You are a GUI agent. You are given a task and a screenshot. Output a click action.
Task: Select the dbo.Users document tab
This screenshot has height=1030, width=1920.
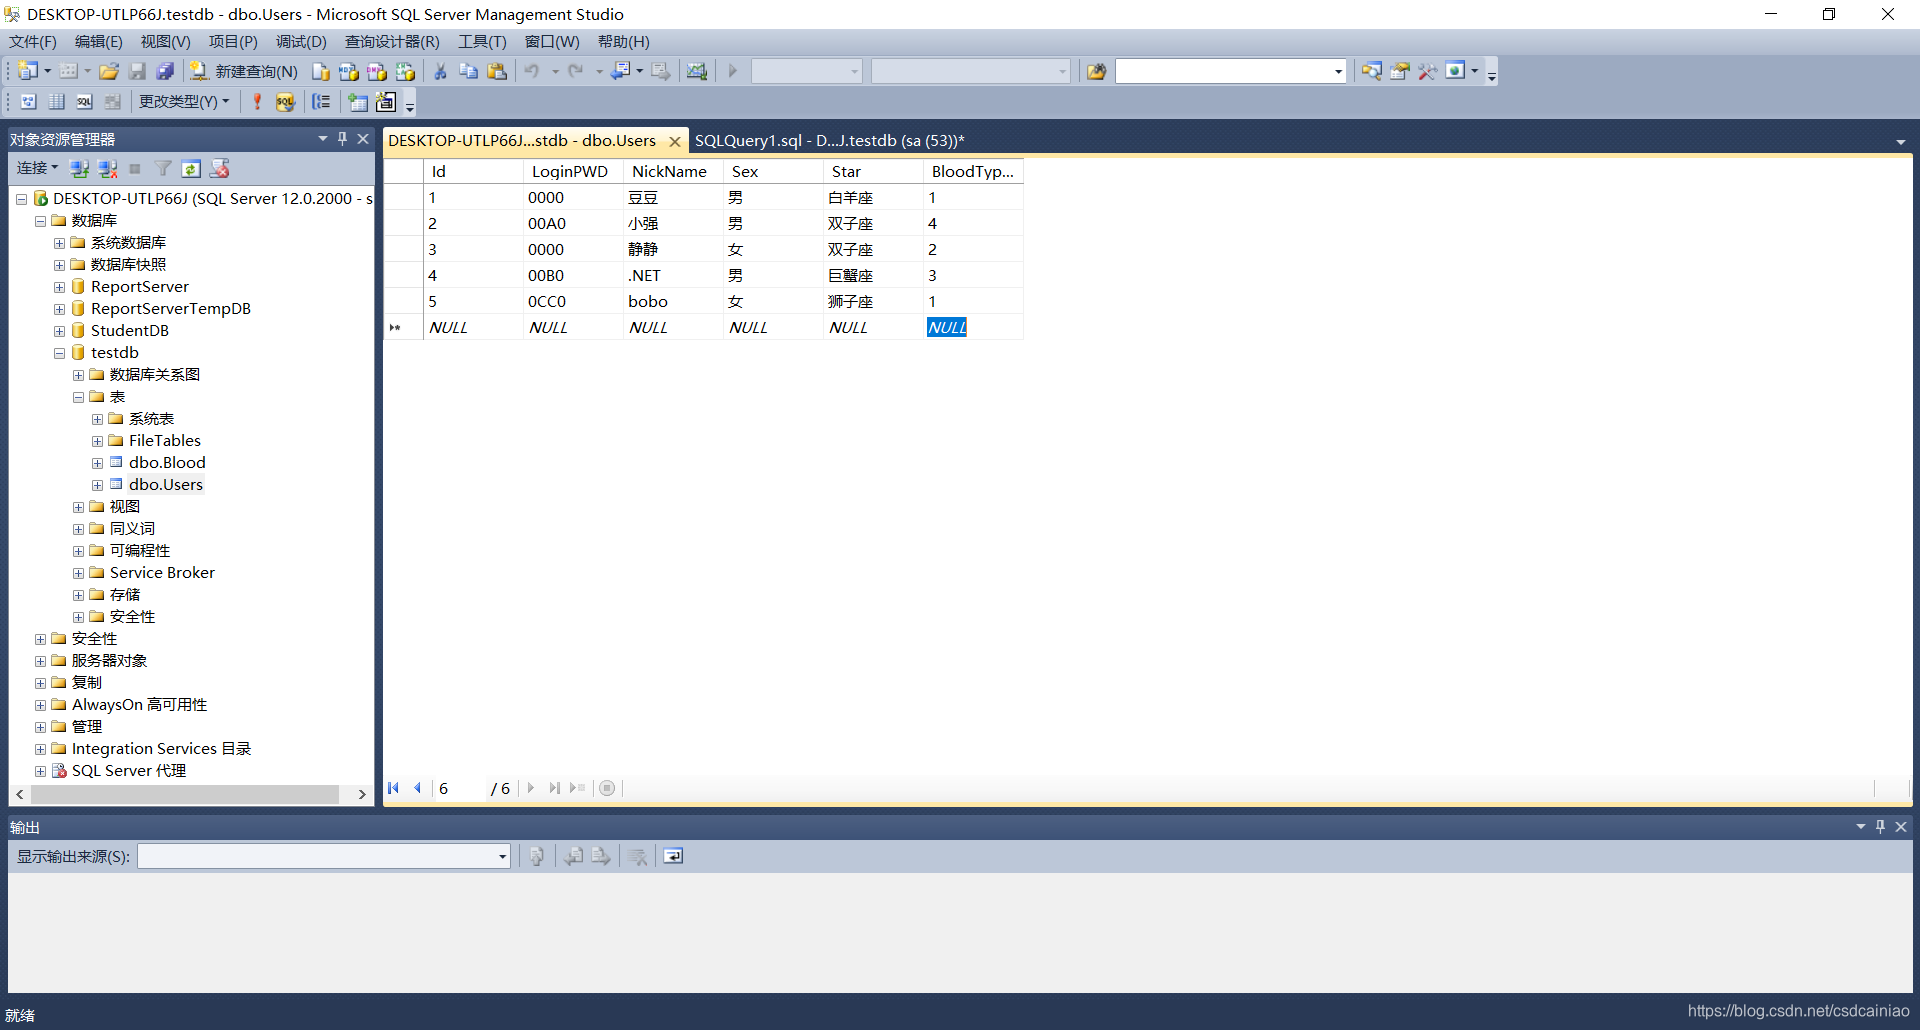(x=522, y=141)
